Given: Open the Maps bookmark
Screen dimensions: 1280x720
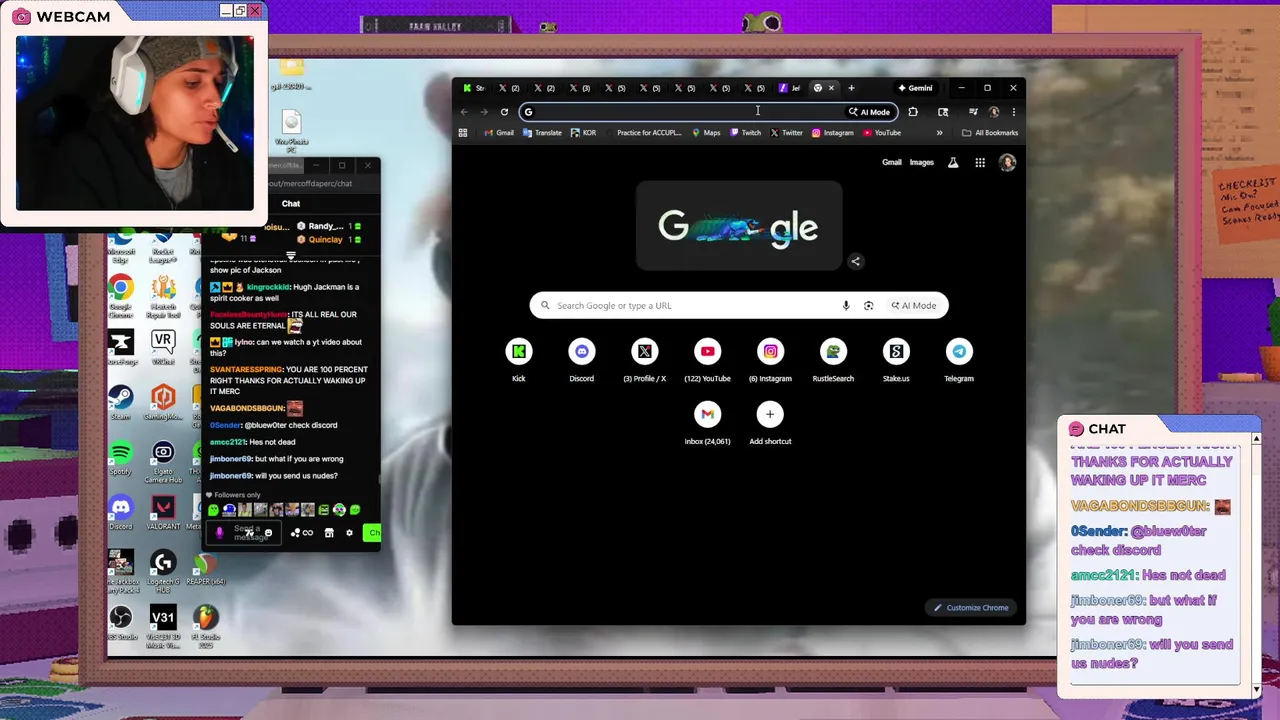Looking at the screenshot, I should [x=705, y=133].
